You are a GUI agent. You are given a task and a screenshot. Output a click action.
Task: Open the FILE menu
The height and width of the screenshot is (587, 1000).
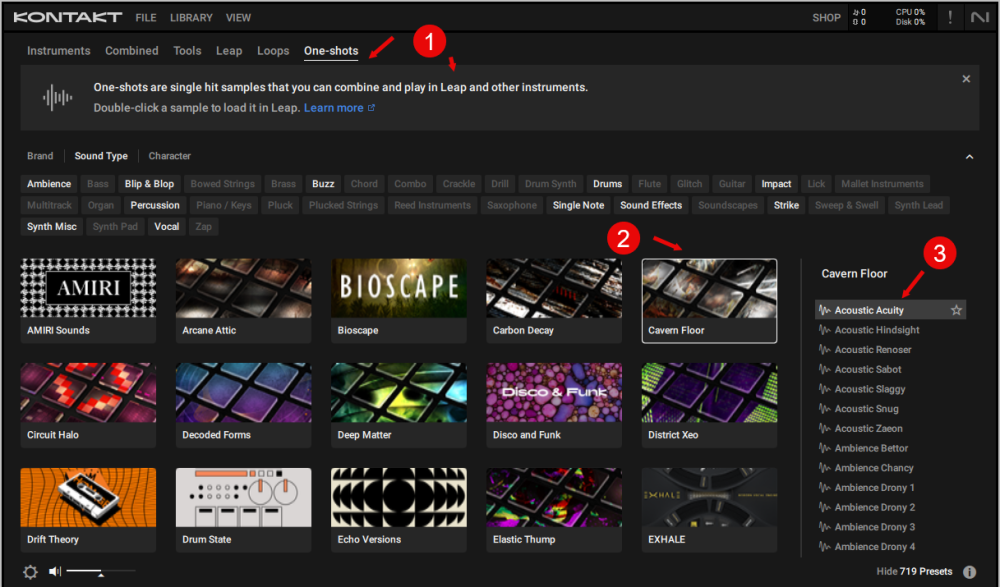coord(145,18)
